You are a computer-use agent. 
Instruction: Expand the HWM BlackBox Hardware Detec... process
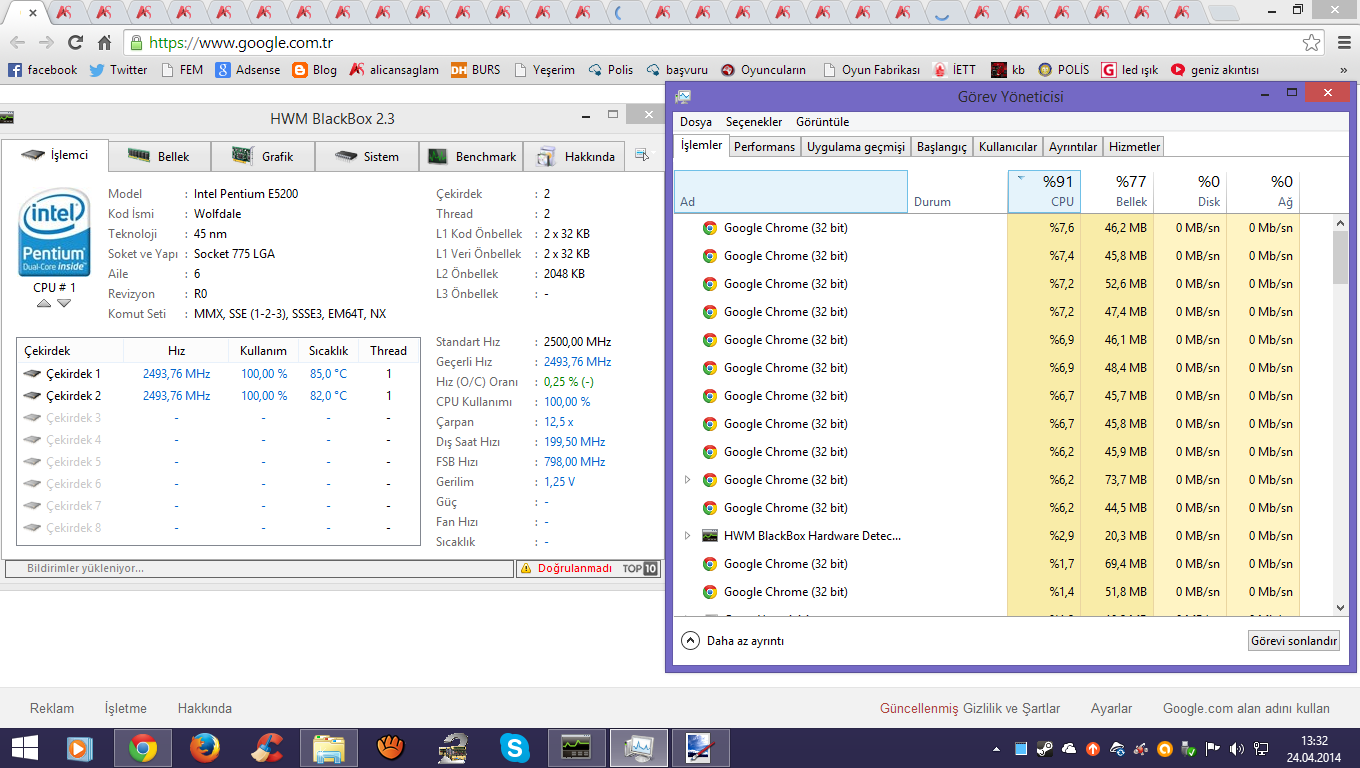[x=687, y=536]
